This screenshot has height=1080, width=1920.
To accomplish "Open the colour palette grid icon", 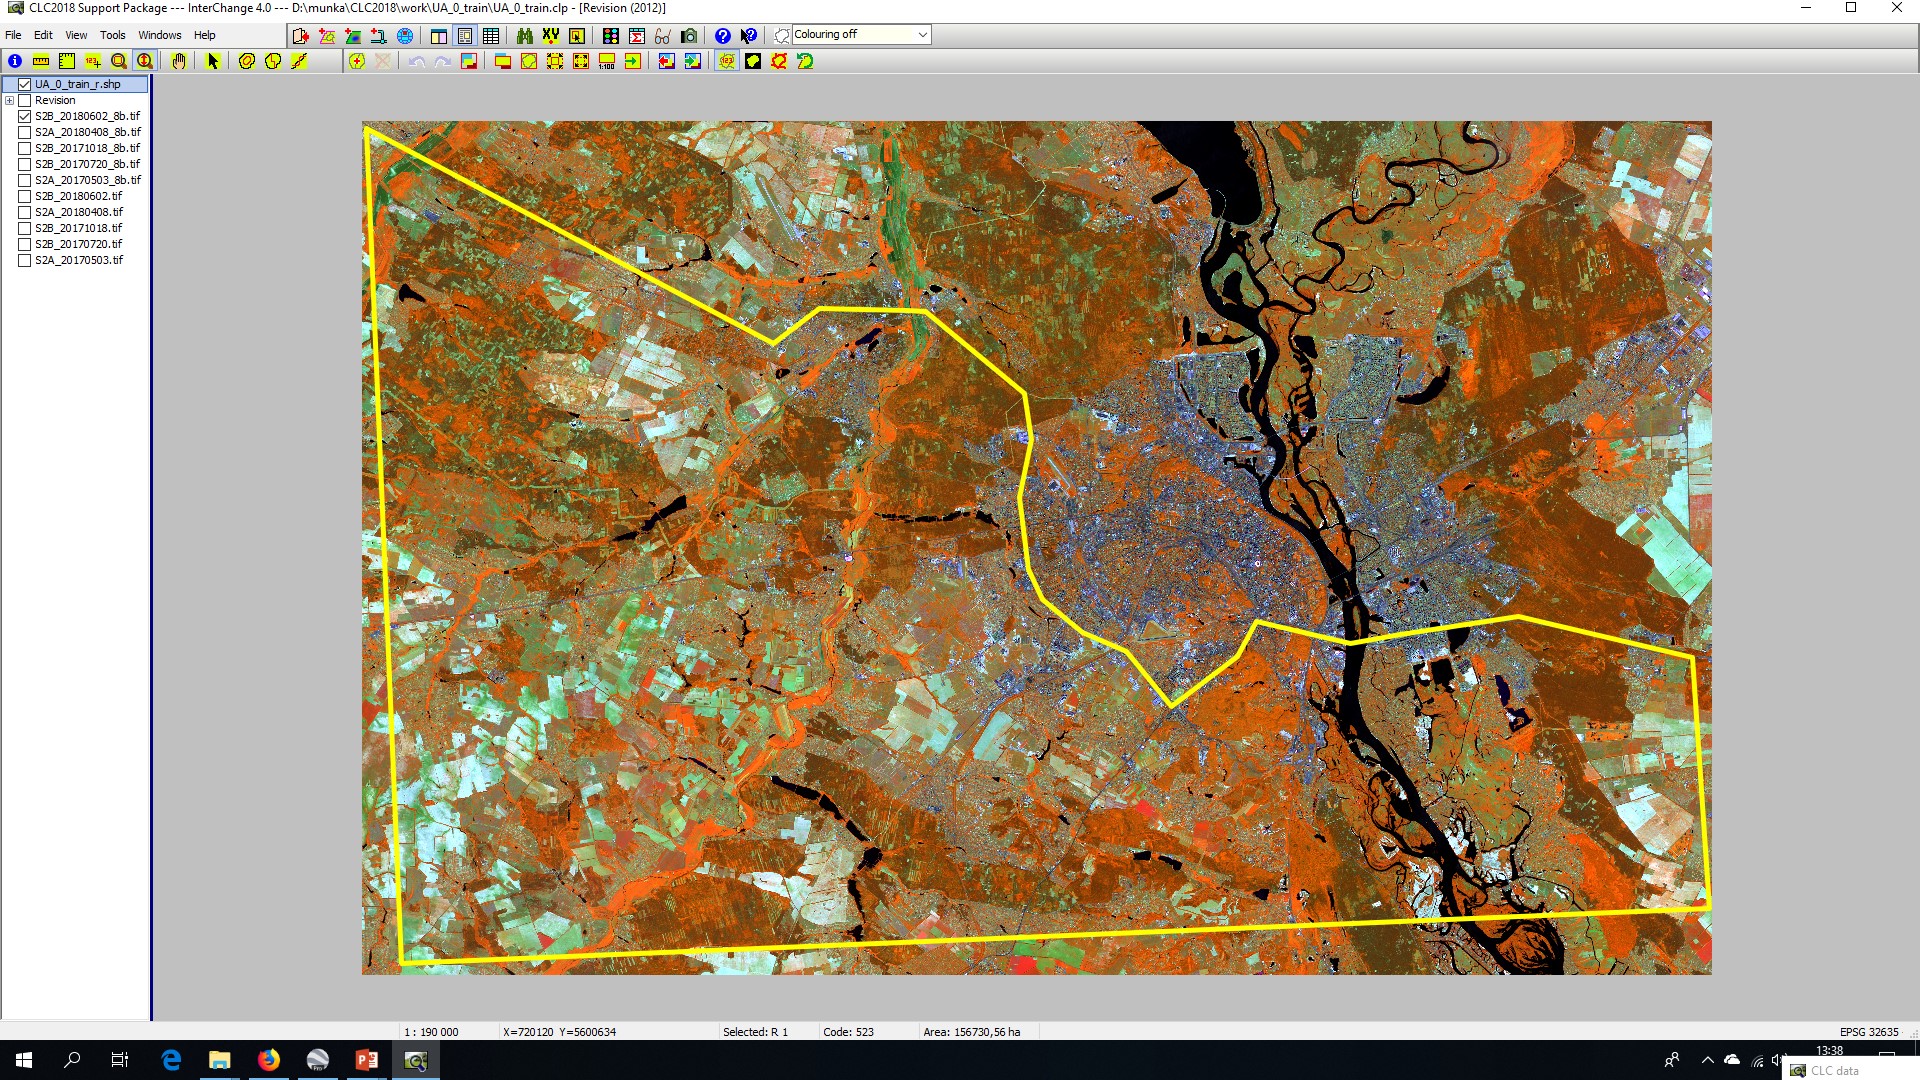I will tap(611, 35).
